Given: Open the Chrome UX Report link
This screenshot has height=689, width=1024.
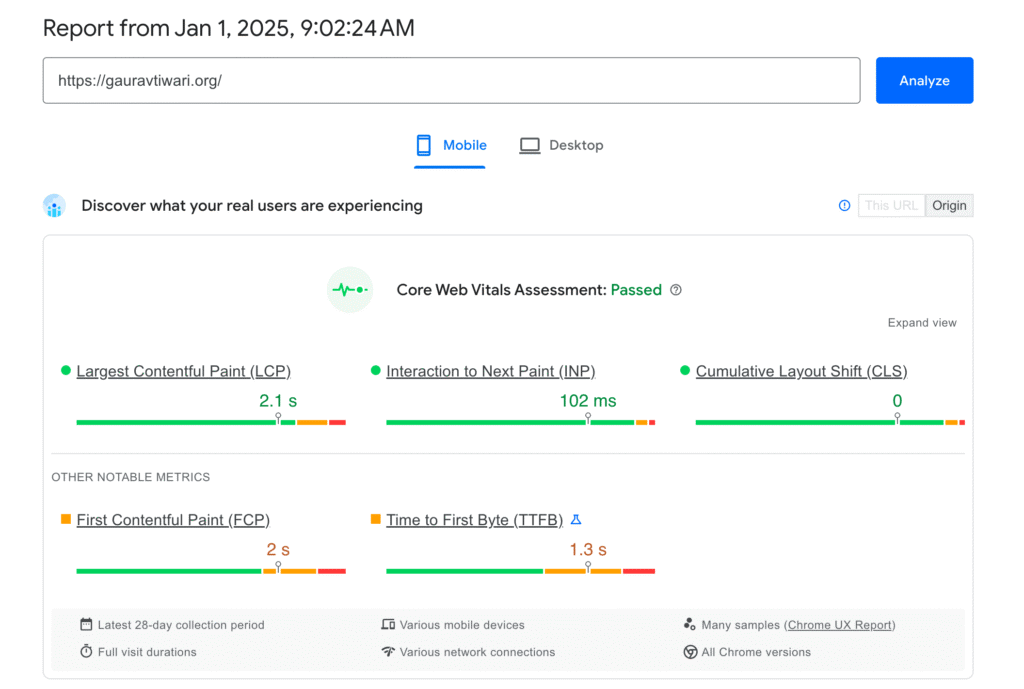Looking at the screenshot, I should (x=840, y=624).
